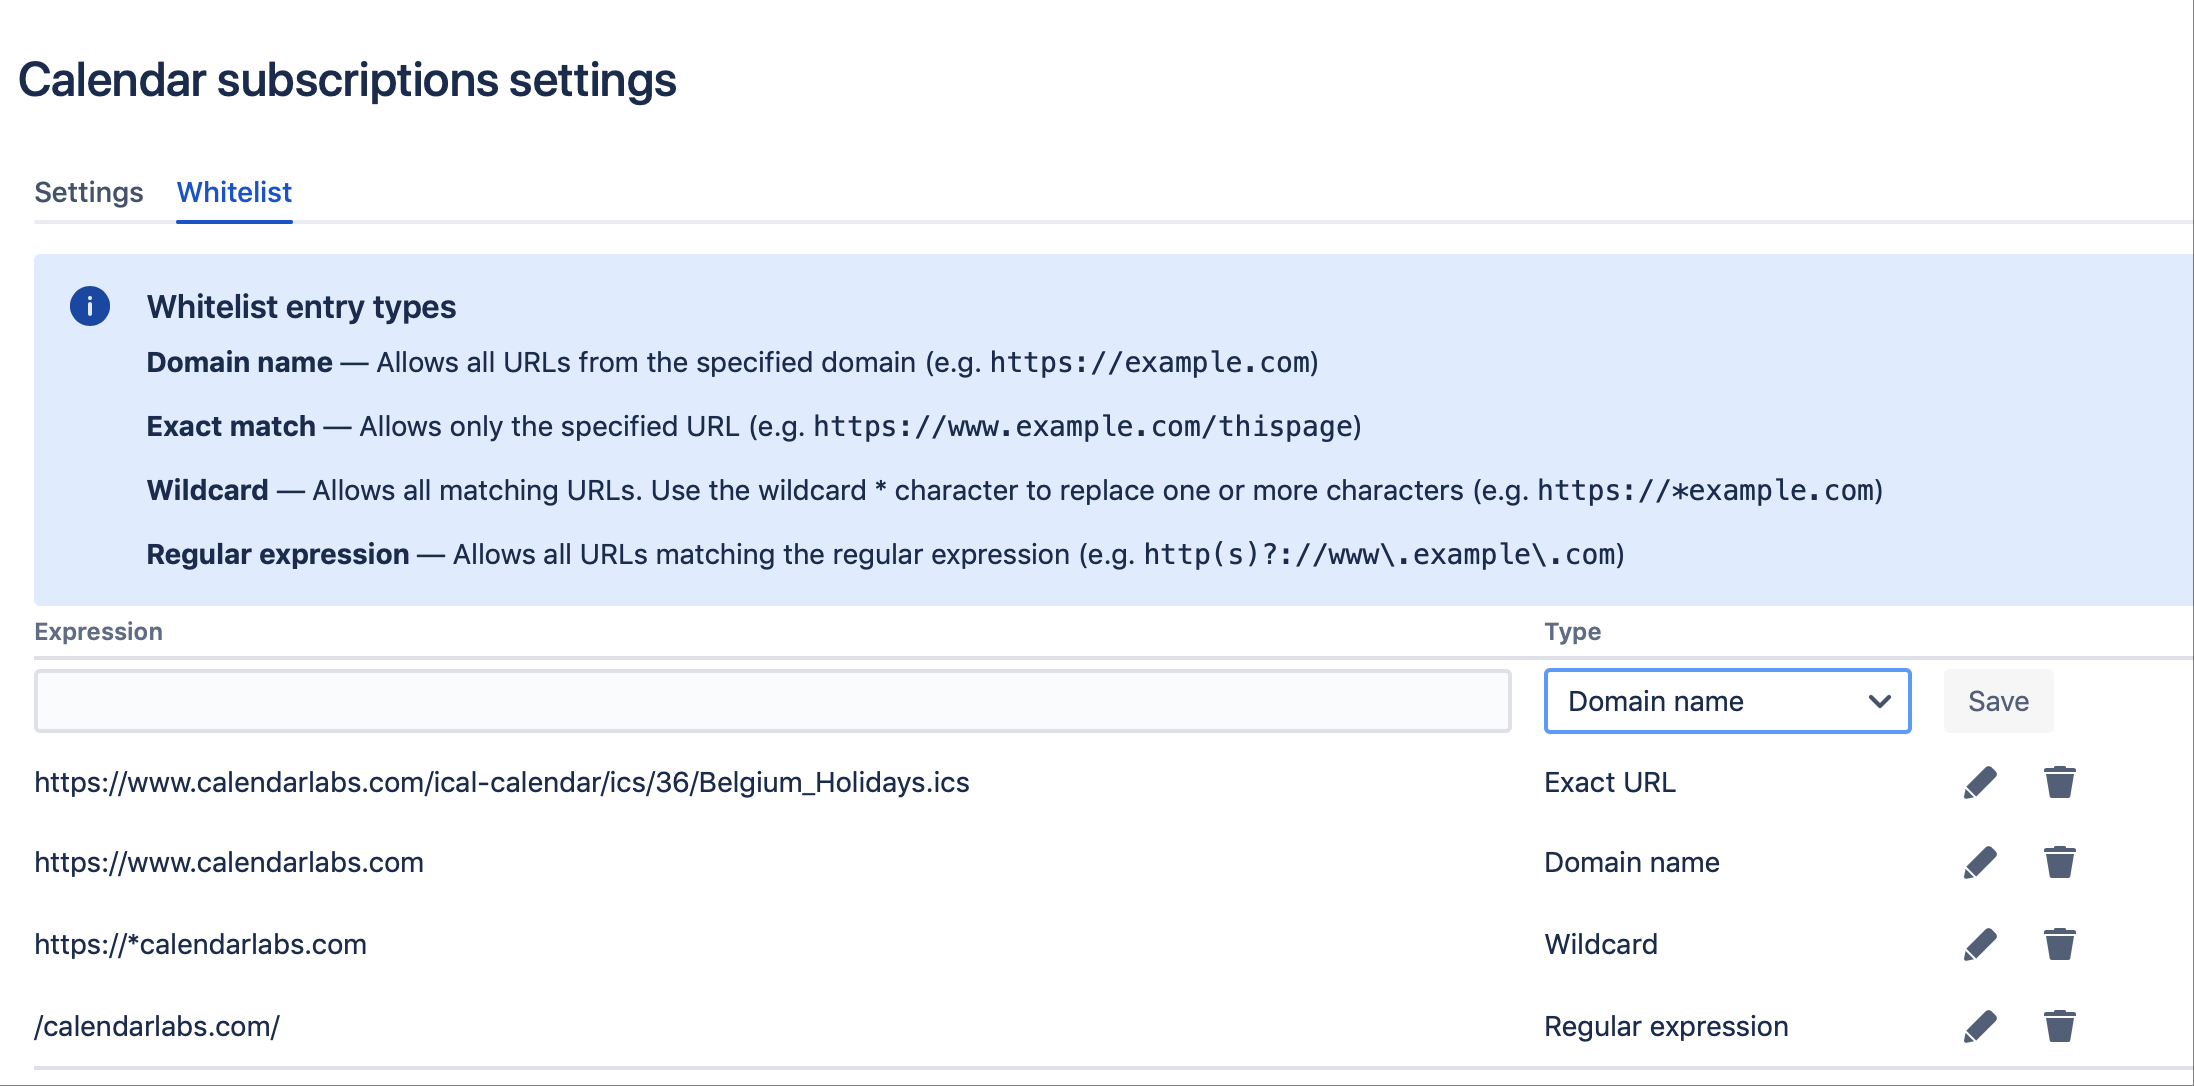The height and width of the screenshot is (1086, 2194).
Task: Click the /calendarlabs.com/ regex entry text
Action: [x=157, y=1027]
